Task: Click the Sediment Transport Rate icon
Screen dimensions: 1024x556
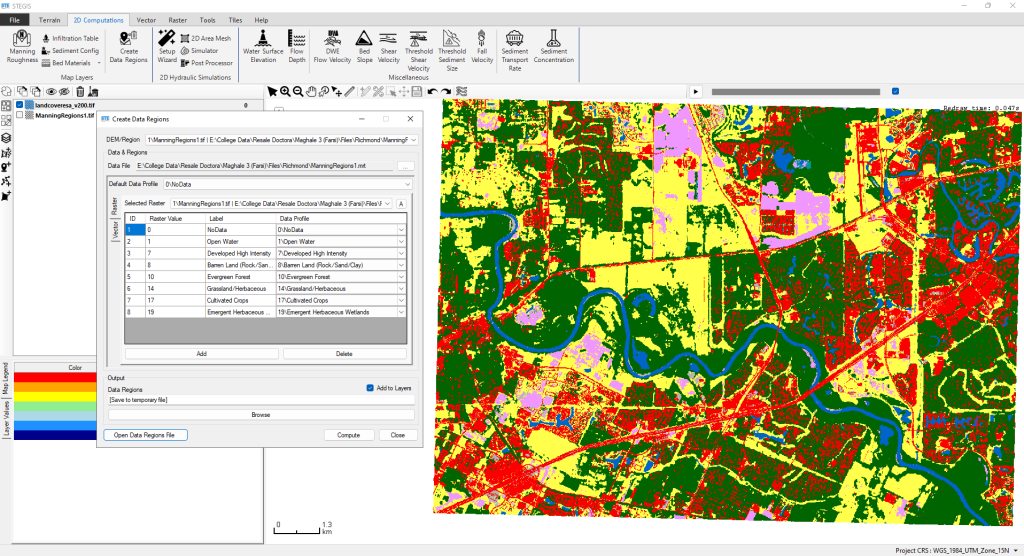Action: [515, 50]
